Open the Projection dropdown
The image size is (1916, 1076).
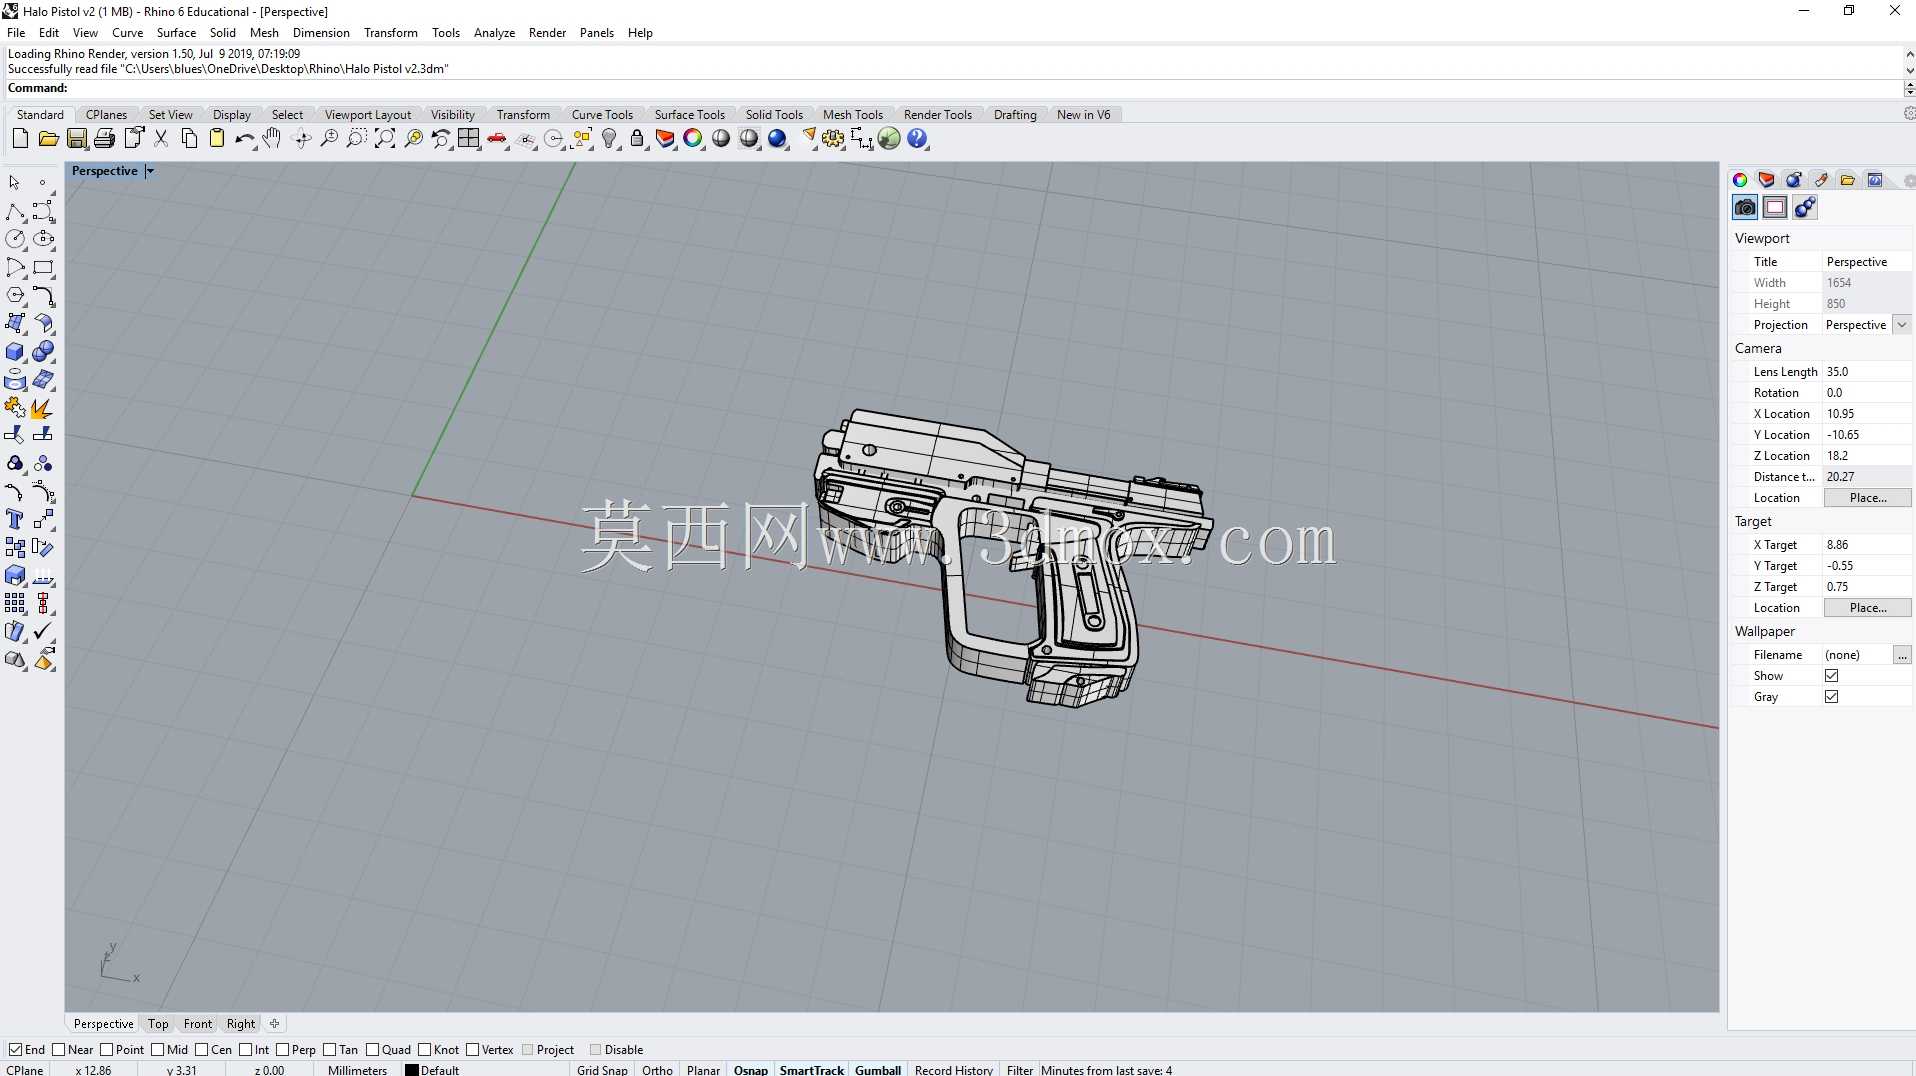(1901, 325)
